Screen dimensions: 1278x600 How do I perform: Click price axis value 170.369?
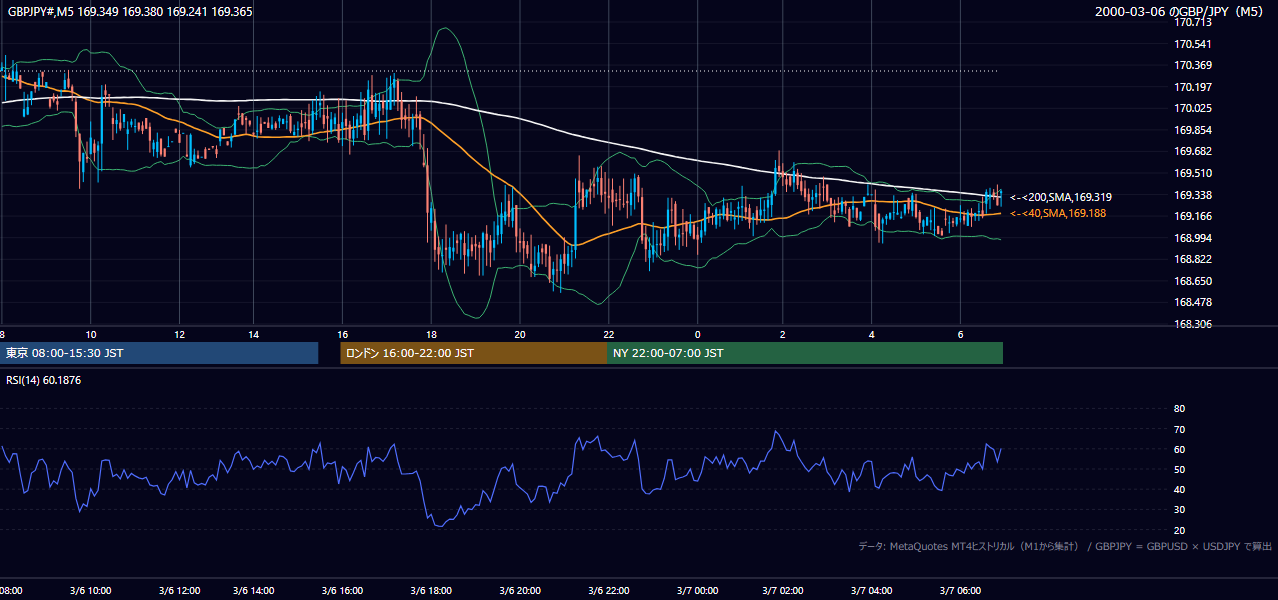[x=1193, y=66]
